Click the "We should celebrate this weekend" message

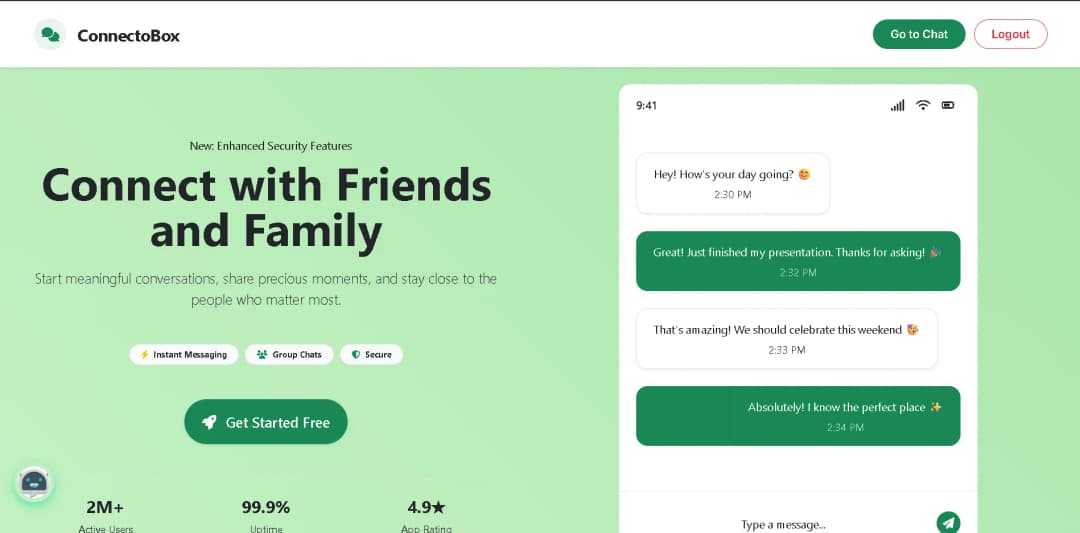pyautogui.click(x=786, y=338)
